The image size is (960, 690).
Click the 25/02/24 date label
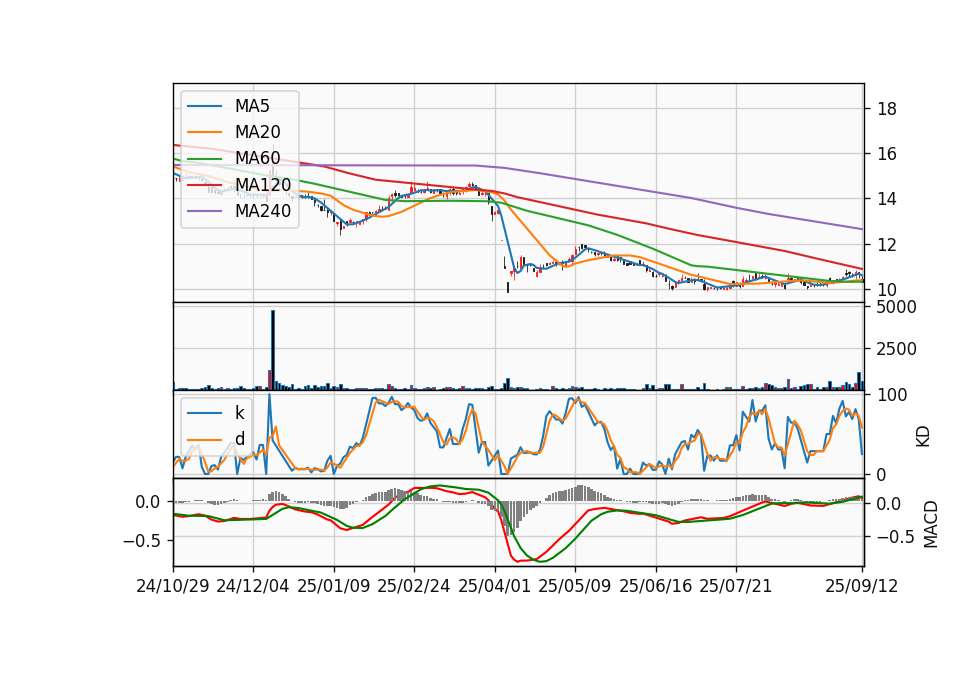[x=414, y=586]
